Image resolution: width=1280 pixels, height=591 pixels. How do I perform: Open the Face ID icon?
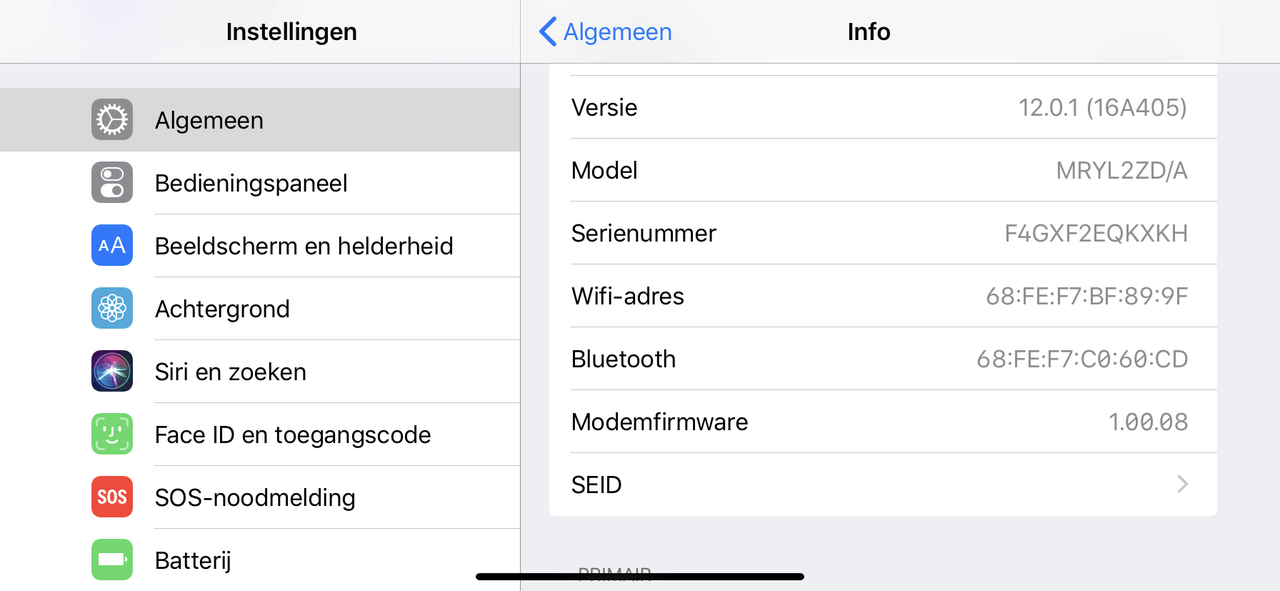point(112,435)
